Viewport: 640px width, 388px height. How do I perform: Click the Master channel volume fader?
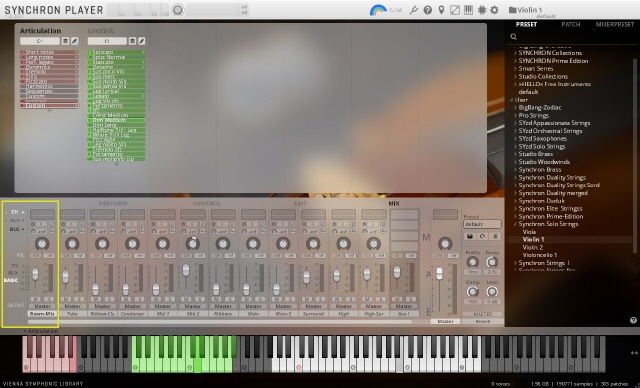tap(439, 273)
